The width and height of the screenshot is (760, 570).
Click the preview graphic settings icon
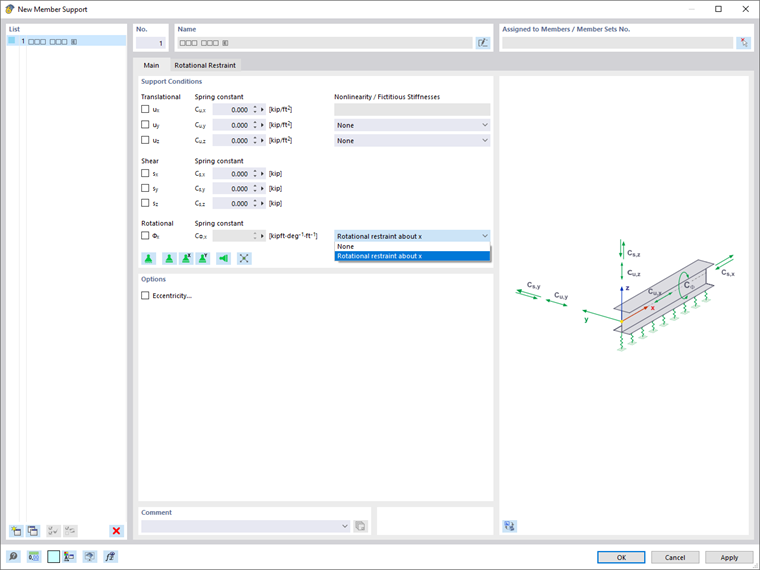(509, 526)
